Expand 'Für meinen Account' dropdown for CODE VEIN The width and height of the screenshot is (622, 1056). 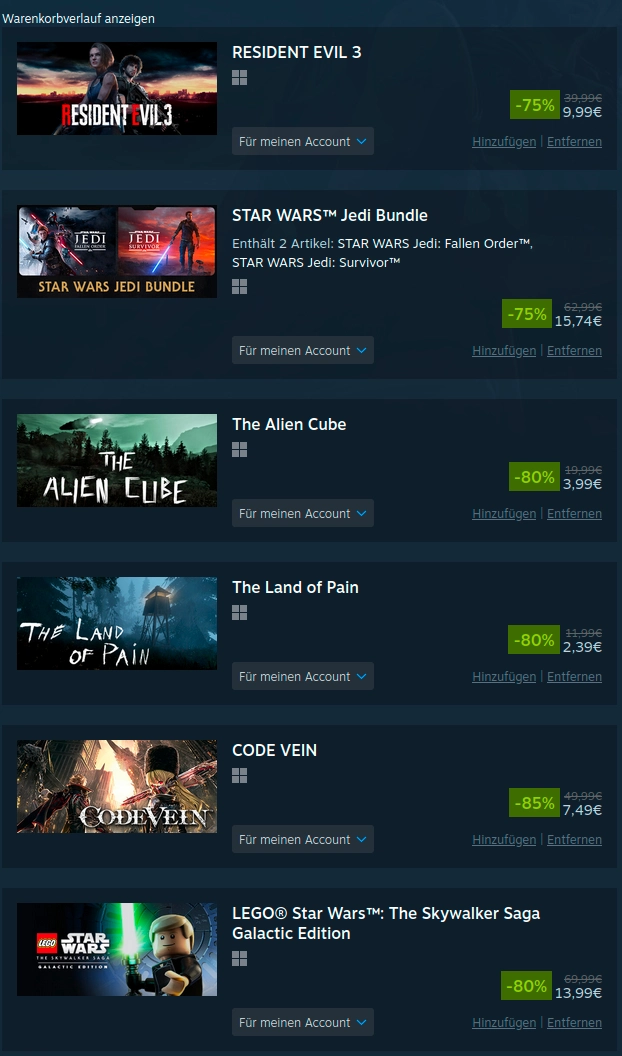[x=303, y=839]
